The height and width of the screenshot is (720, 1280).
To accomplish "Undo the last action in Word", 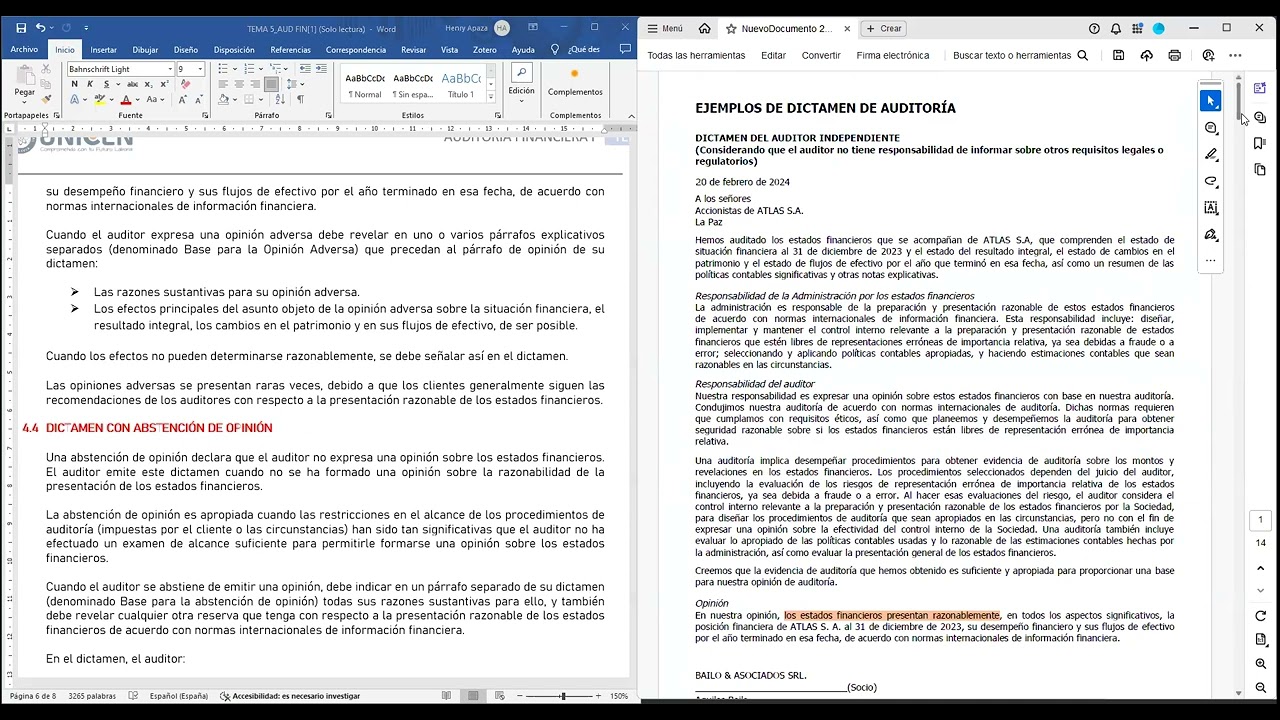I will pos(40,28).
